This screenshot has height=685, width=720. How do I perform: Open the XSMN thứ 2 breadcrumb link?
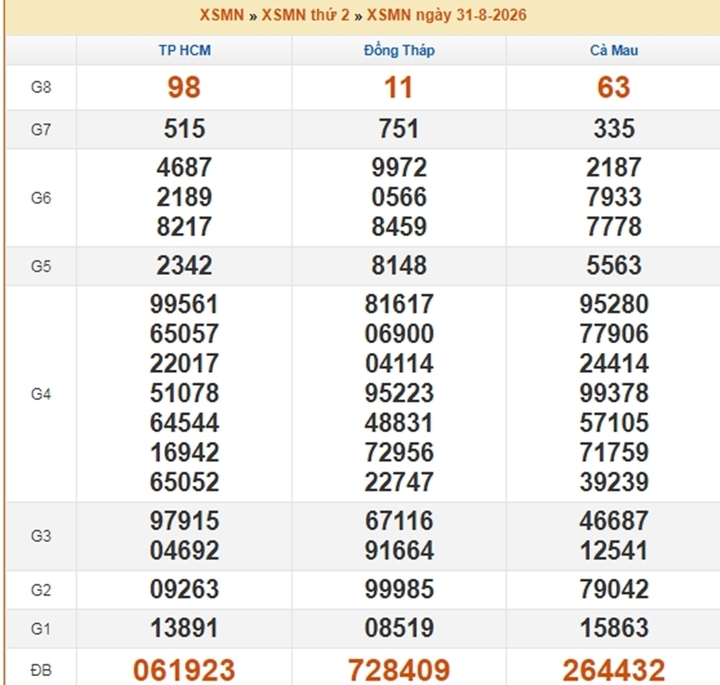point(305,15)
